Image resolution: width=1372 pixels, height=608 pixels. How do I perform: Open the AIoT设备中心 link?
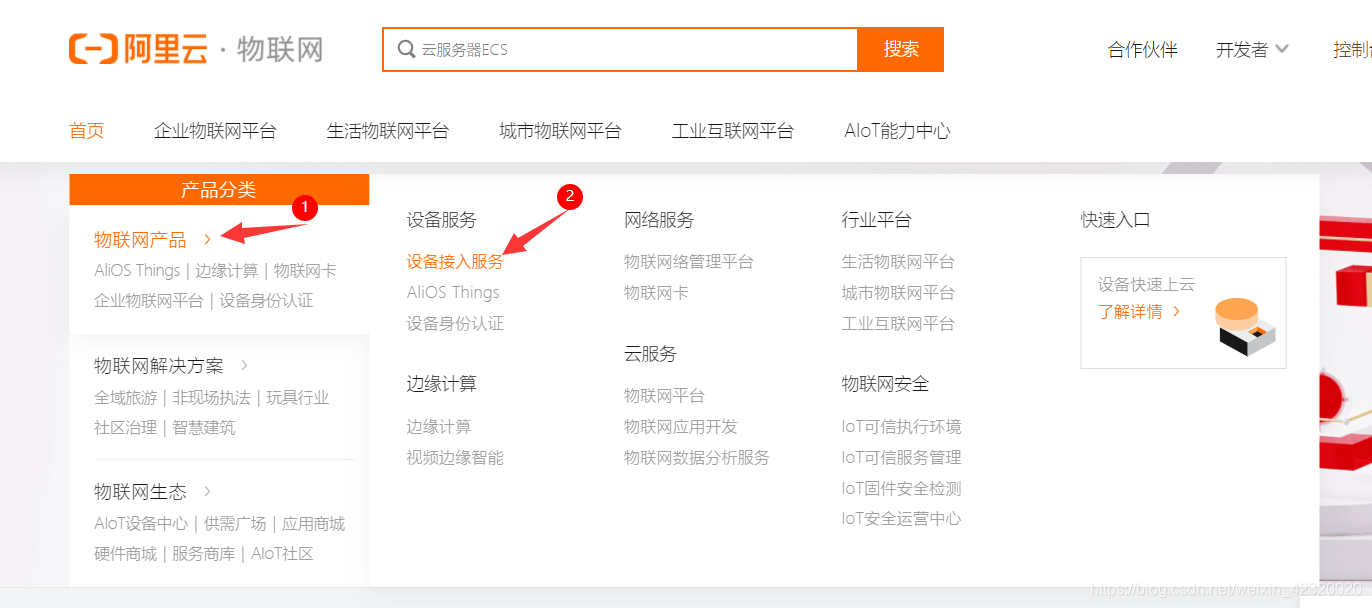(141, 523)
